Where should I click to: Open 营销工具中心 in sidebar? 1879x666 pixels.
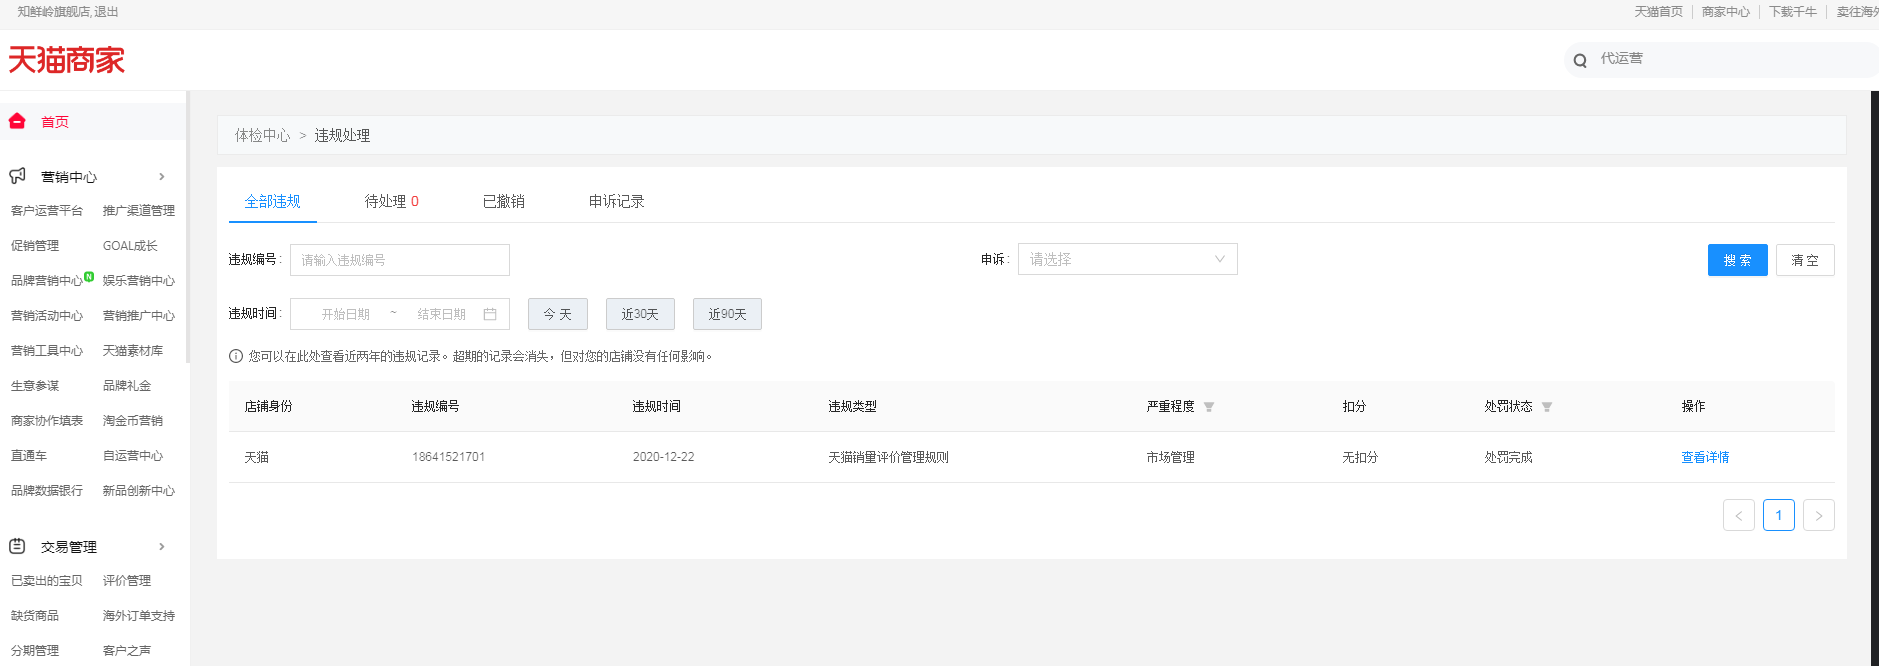pyautogui.click(x=47, y=351)
